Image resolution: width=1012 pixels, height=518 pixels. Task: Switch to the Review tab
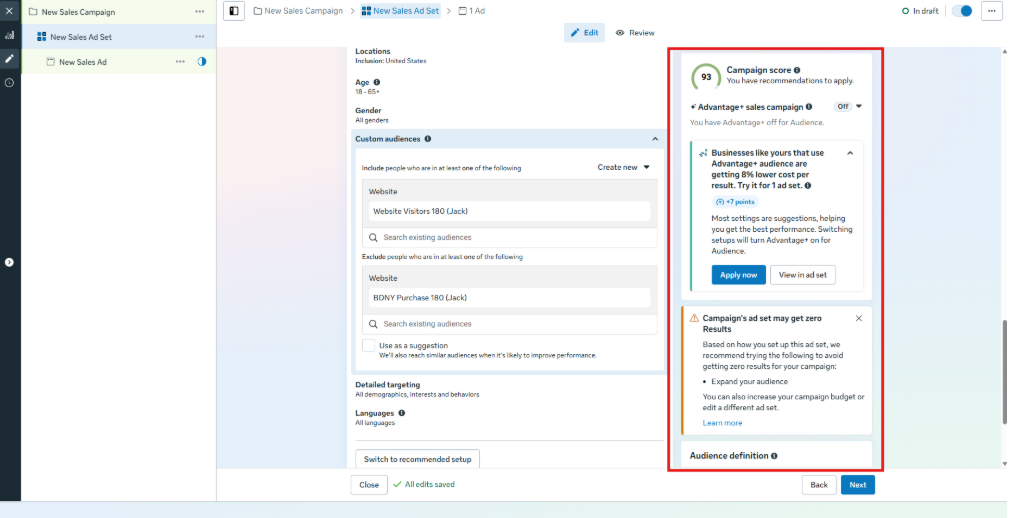pyautogui.click(x=635, y=33)
